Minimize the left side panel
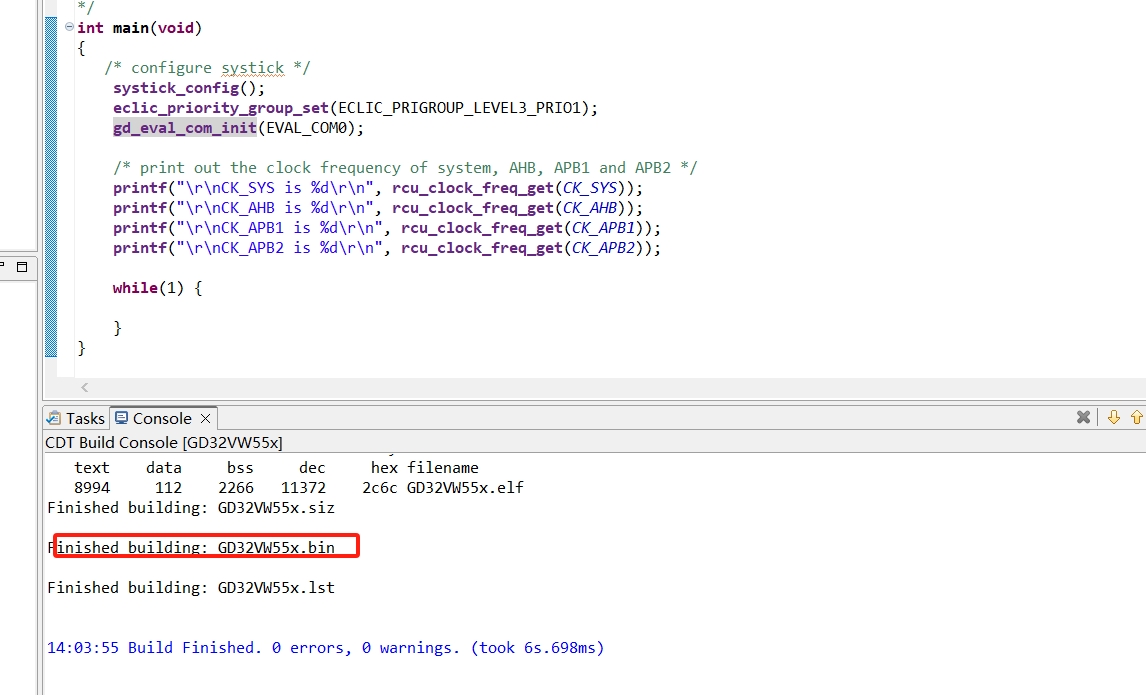 [3, 268]
